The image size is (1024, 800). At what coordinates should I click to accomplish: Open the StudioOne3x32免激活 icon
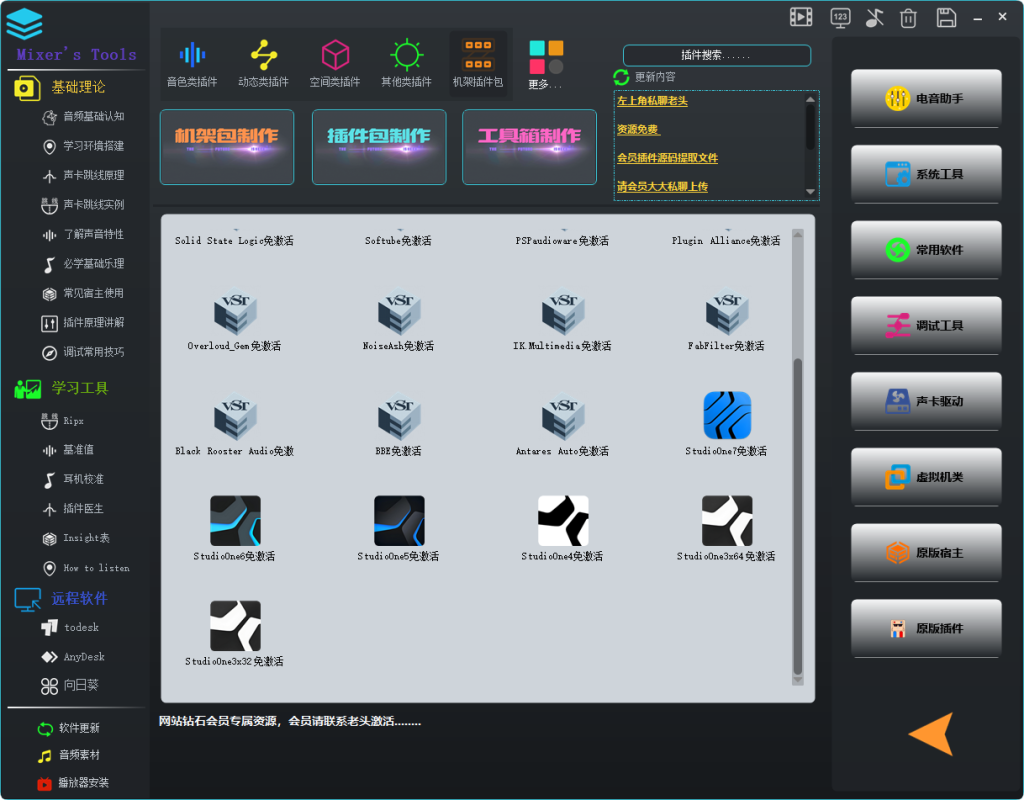235,626
